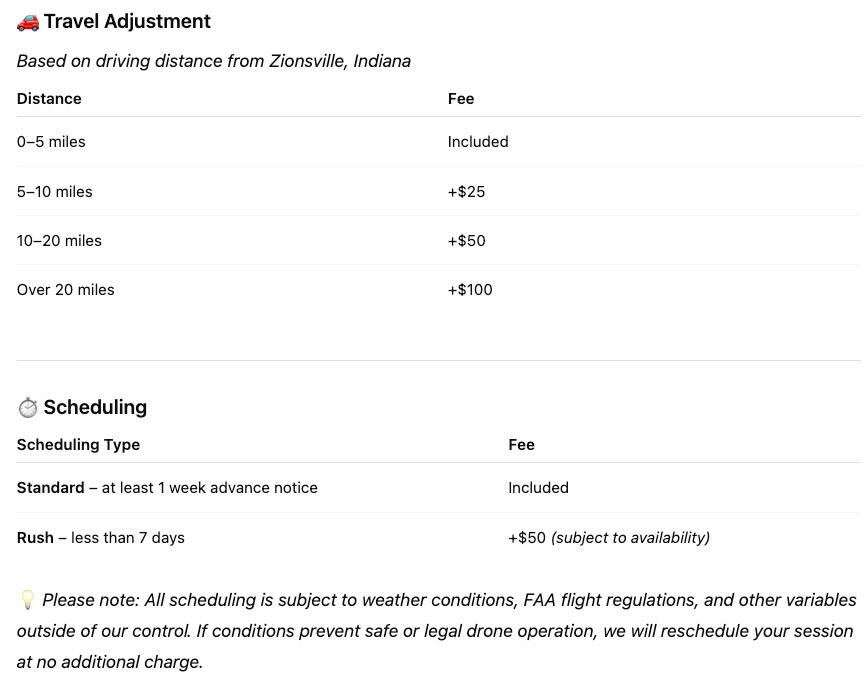Screen dimensions: 864x685
Task: Select the 10–20 miles row label
Action: pos(59,241)
